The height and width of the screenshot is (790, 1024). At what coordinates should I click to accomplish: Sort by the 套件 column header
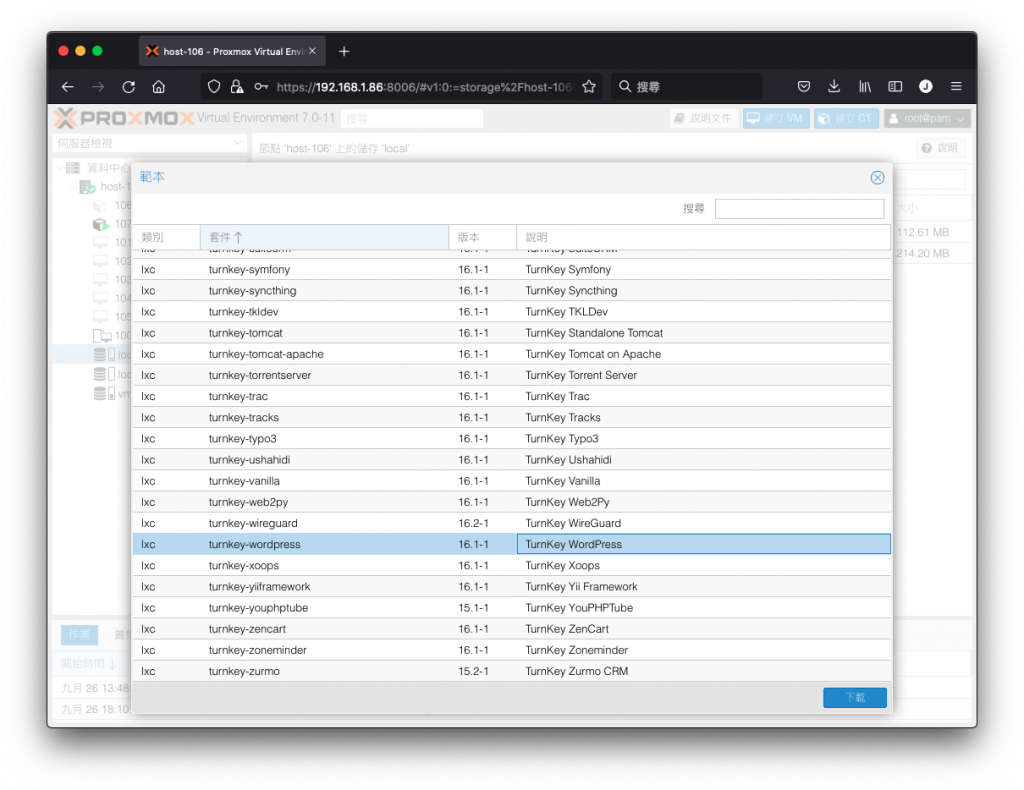[324, 237]
